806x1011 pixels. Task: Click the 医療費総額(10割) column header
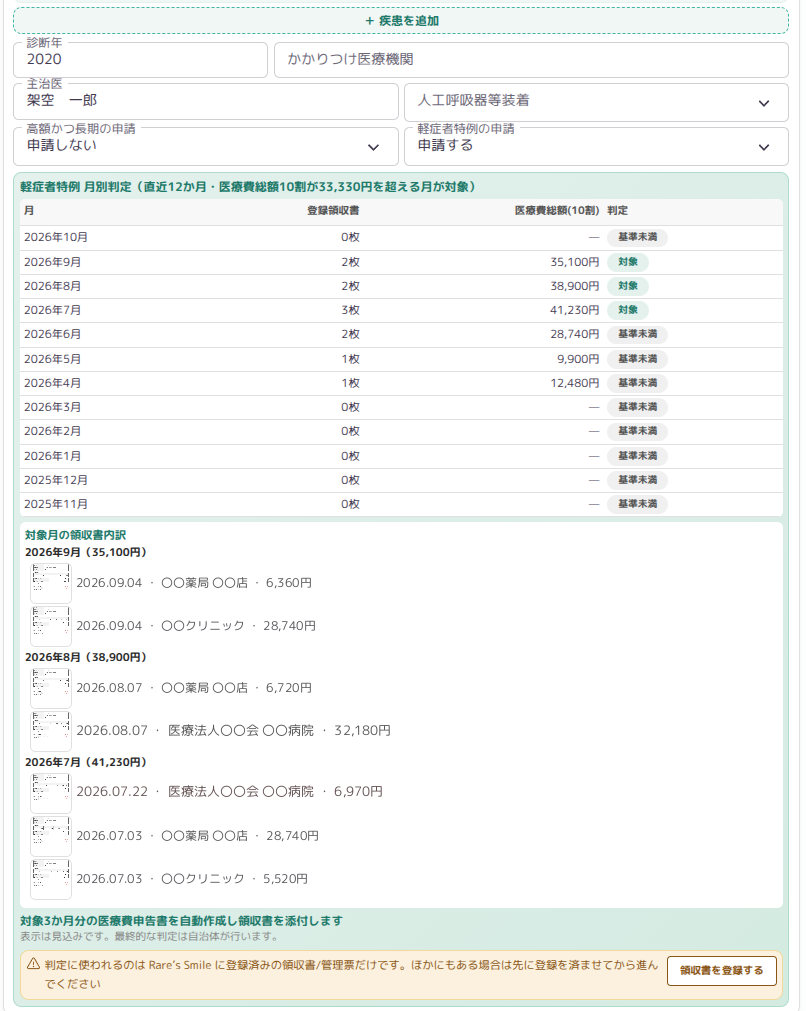(x=556, y=211)
